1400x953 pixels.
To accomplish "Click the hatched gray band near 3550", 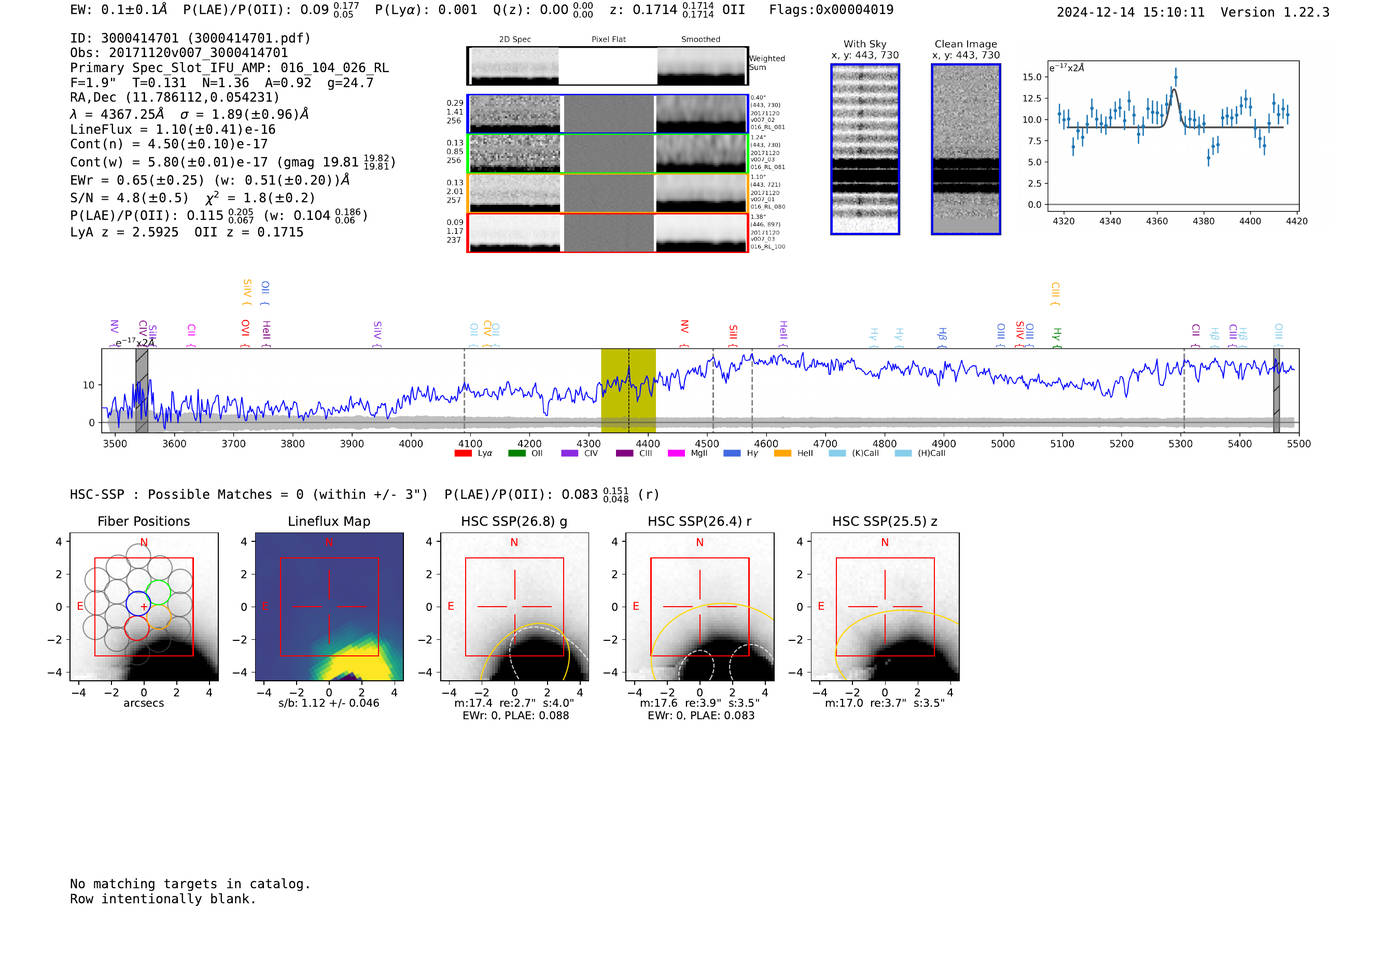I will (x=142, y=390).
